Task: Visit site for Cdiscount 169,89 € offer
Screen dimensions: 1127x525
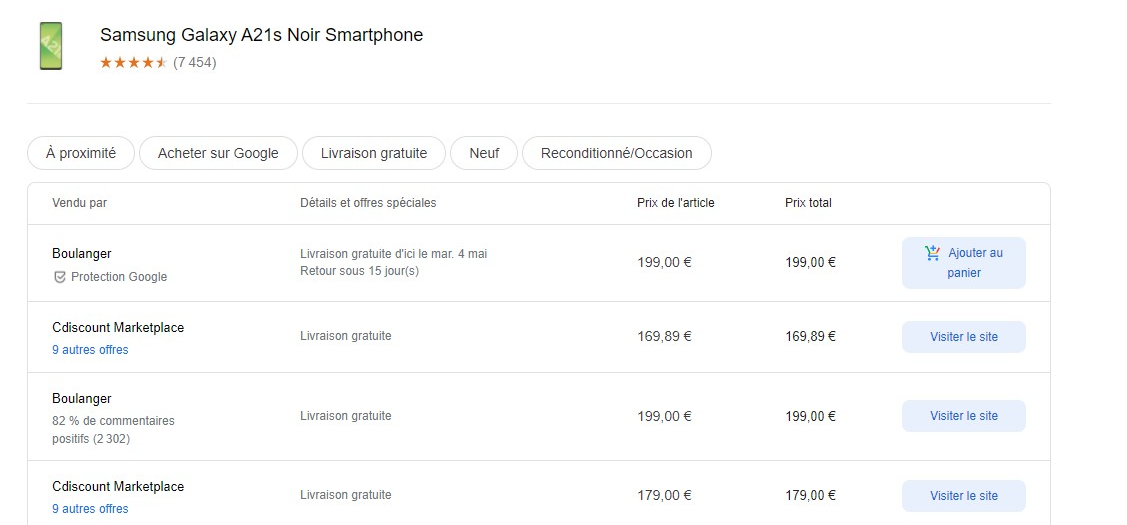Action: tap(963, 337)
